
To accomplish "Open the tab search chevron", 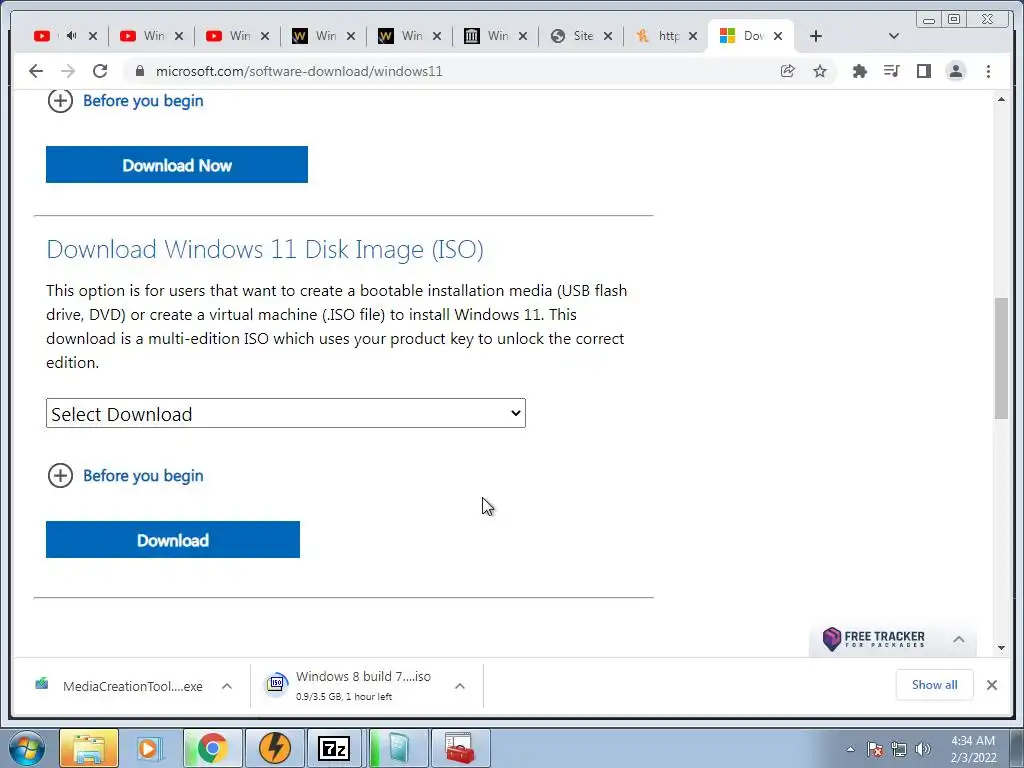I will 894,36.
